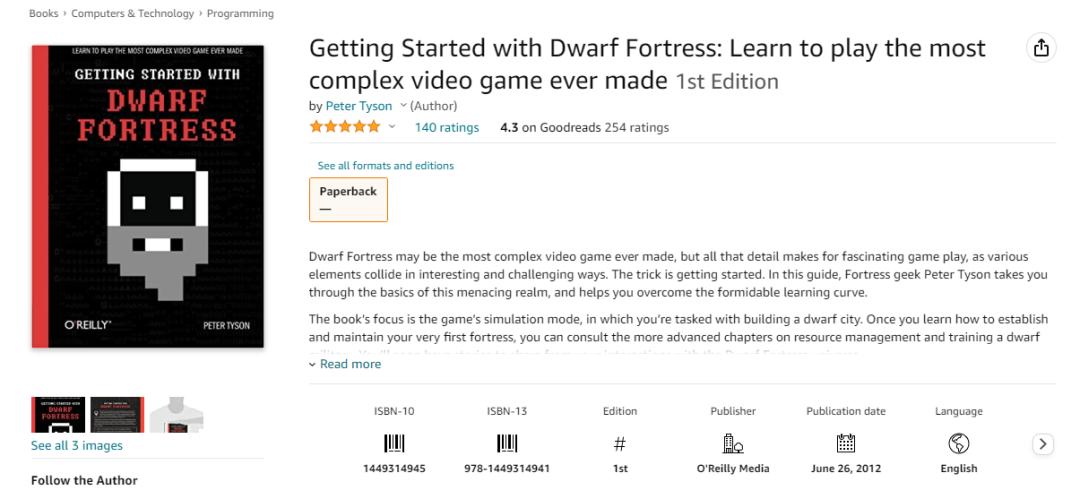Select the Paperback format option
The height and width of the screenshot is (499, 1080).
pos(349,199)
